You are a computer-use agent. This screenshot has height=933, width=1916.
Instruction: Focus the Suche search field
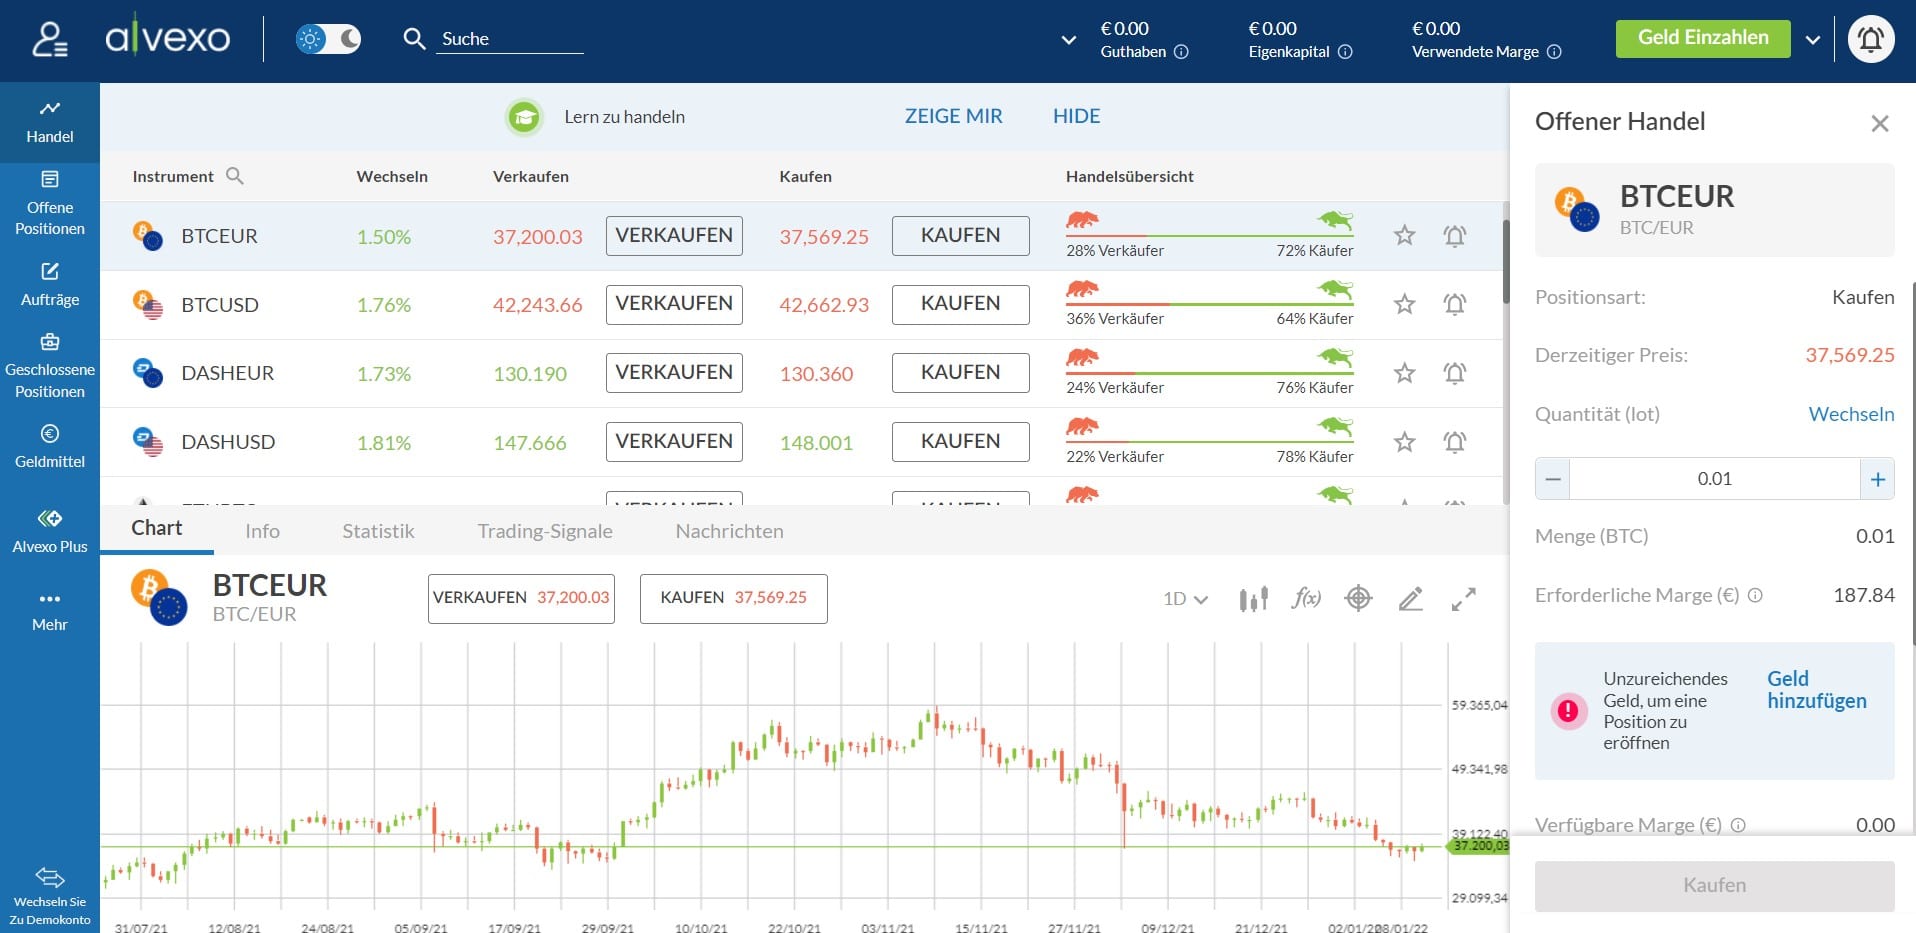pyautogui.click(x=510, y=39)
